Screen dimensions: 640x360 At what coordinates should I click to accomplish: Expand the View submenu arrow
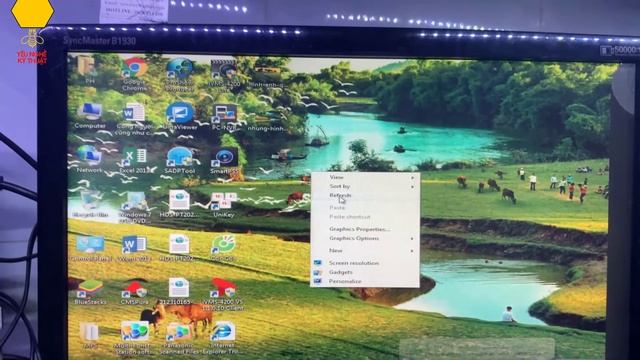point(412,178)
